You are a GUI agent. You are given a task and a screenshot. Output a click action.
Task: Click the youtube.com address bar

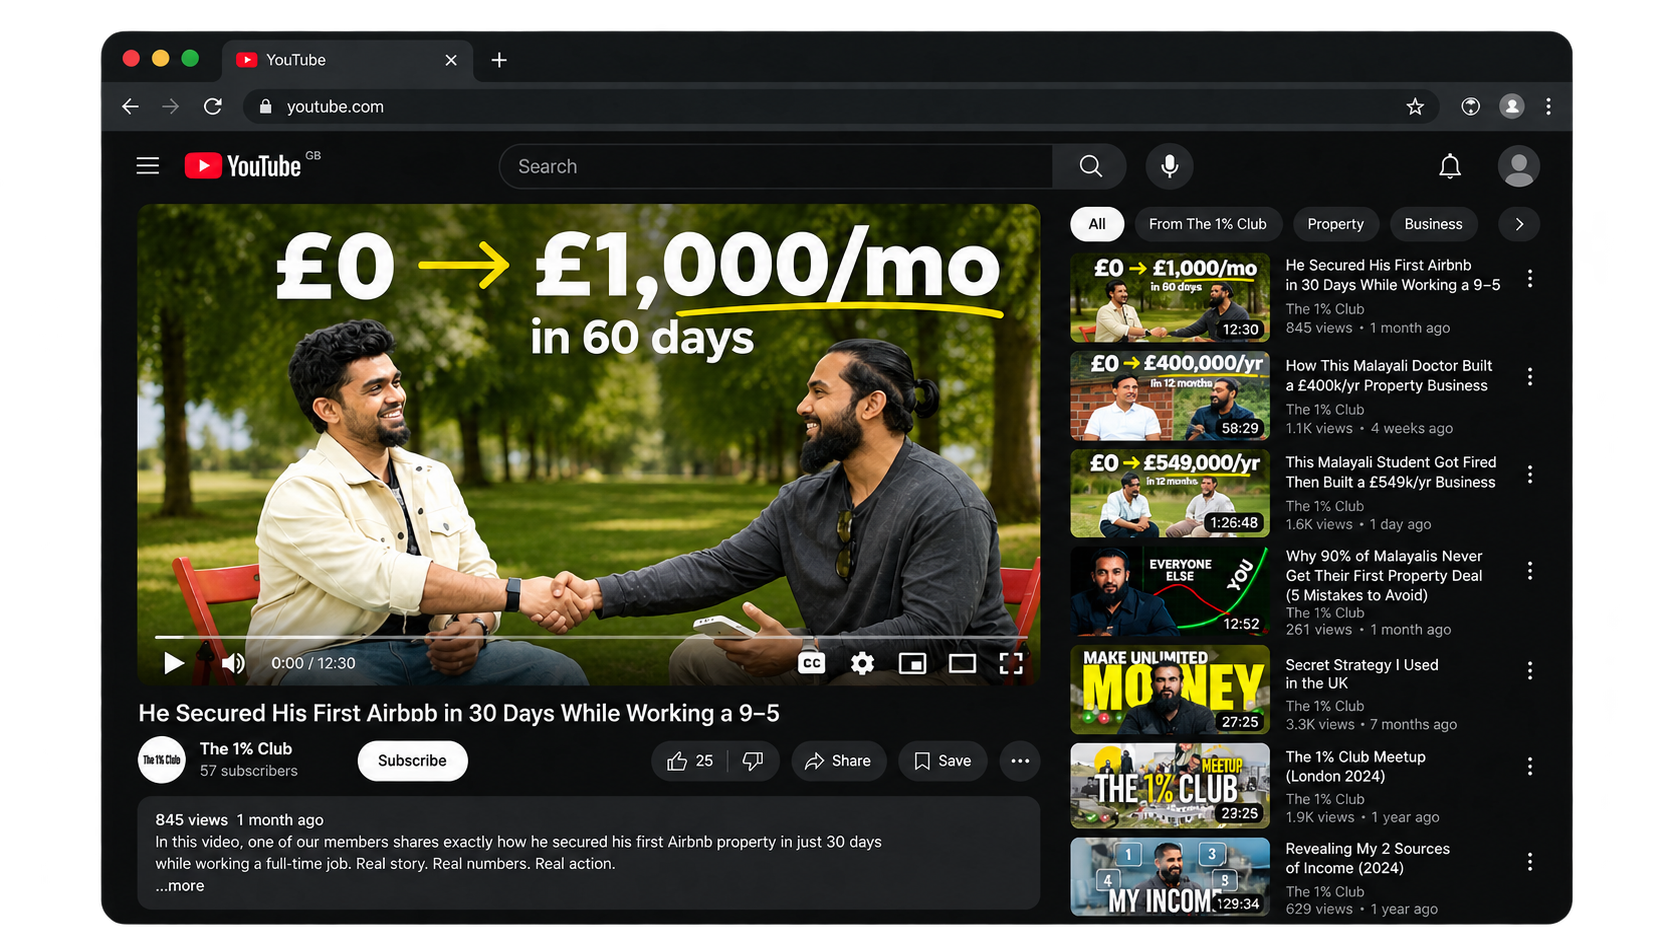coord(840,106)
